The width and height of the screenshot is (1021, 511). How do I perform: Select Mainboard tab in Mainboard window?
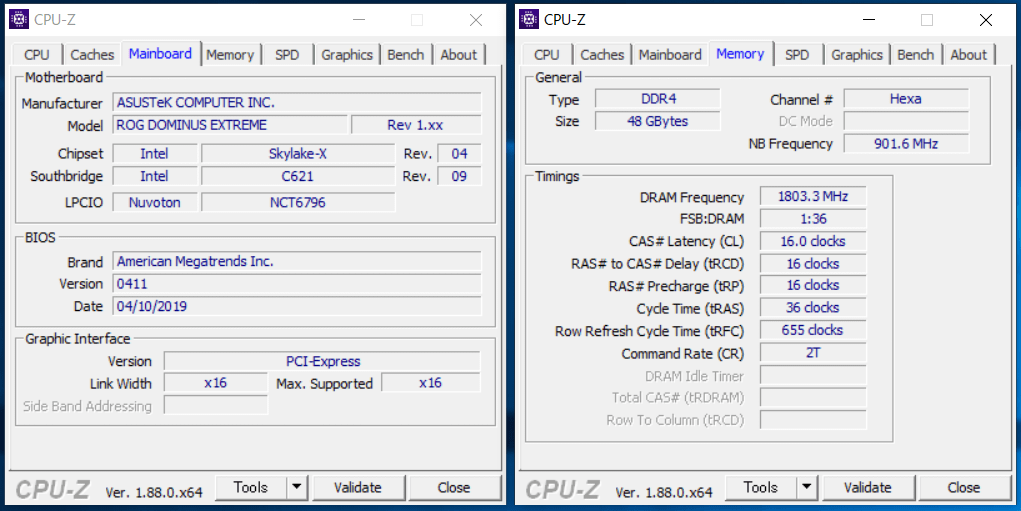[160, 53]
